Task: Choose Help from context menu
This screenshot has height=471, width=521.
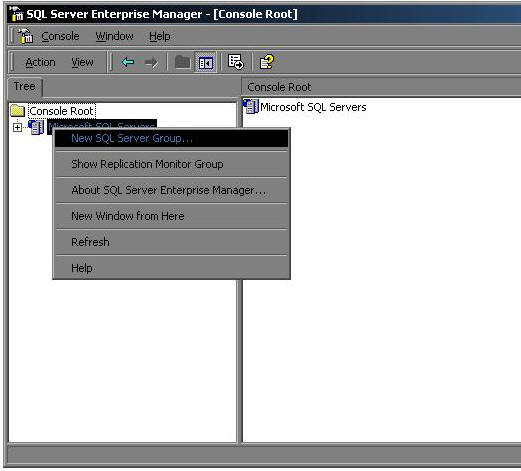Action: (x=171, y=268)
